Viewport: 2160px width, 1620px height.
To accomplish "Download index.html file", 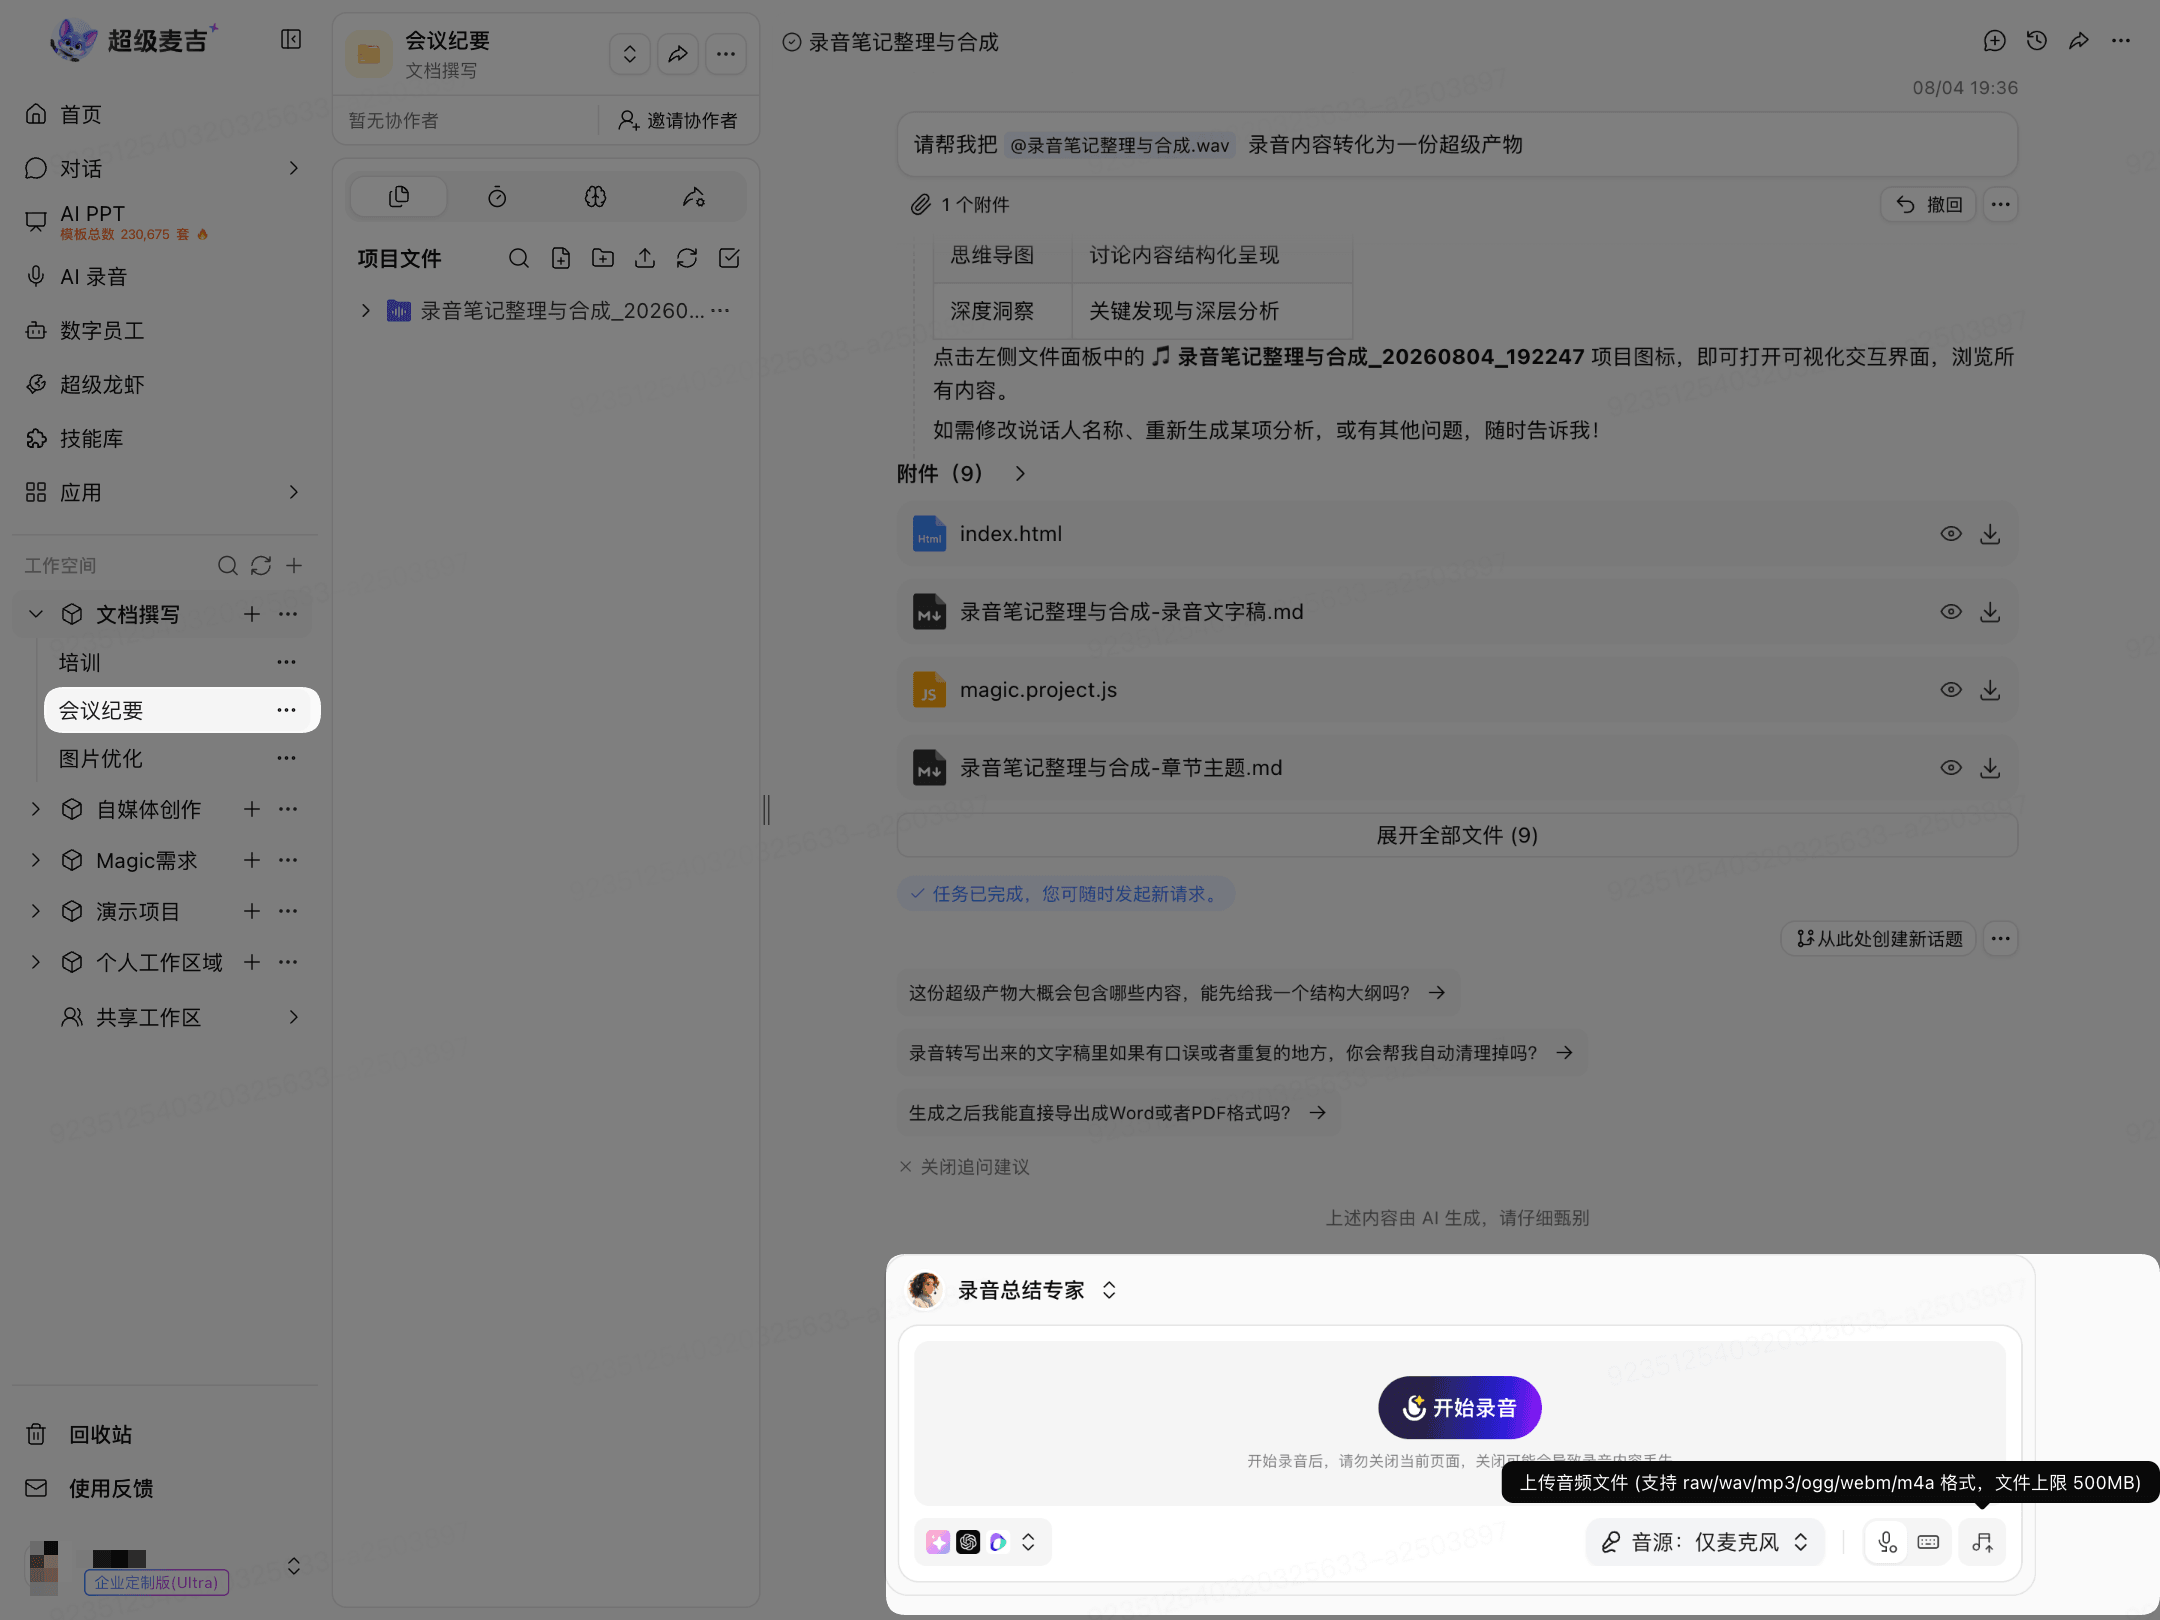I will point(1991,534).
